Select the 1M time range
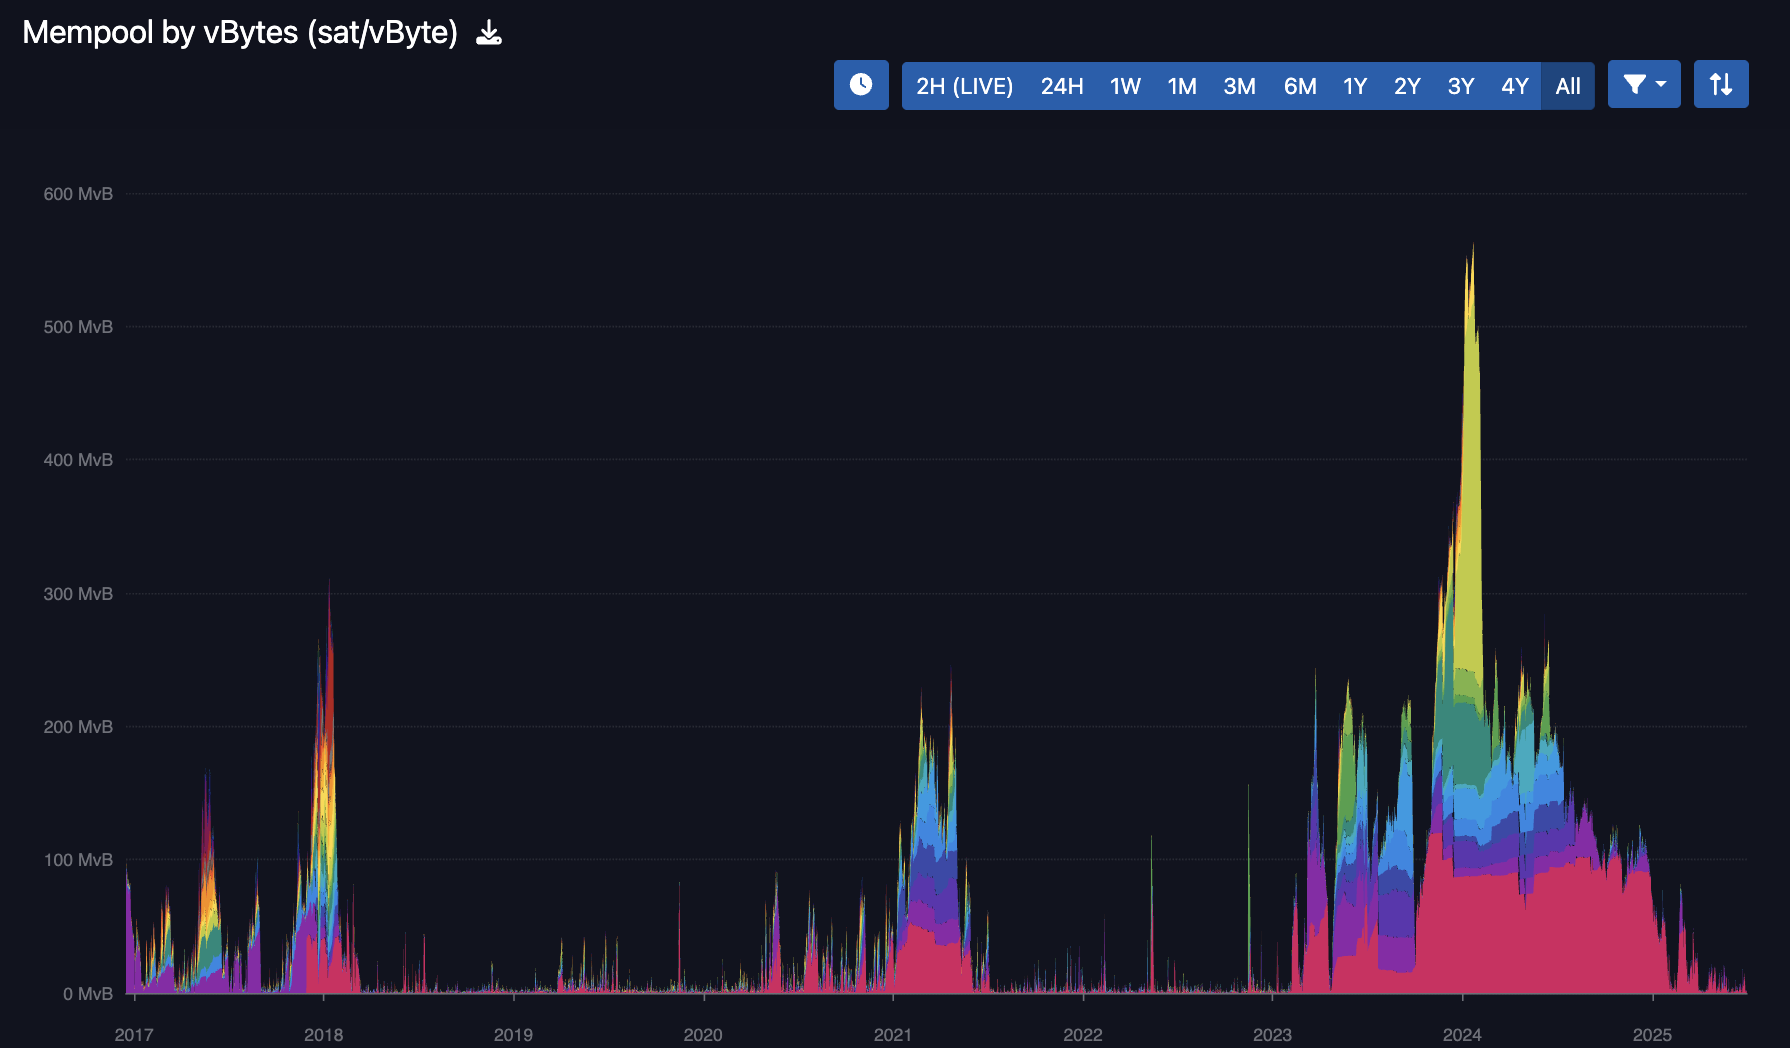This screenshot has height=1048, width=1790. pos(1182,86)
